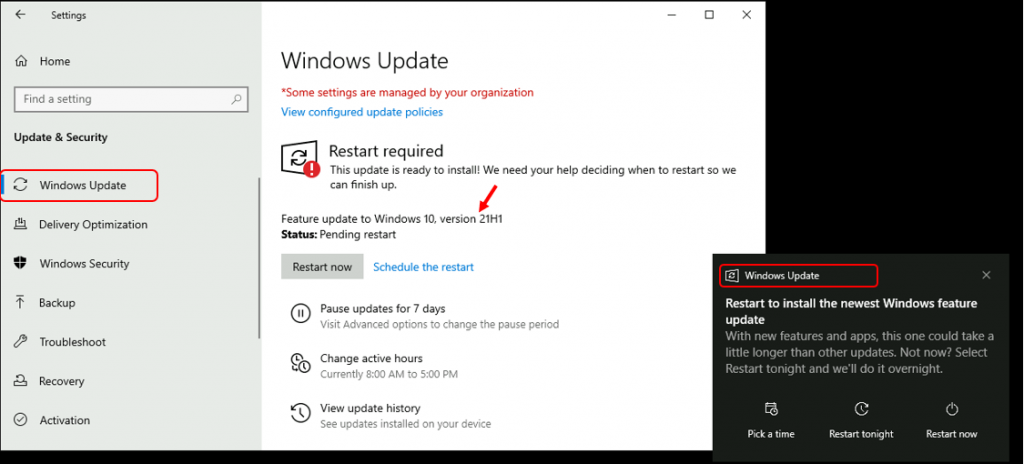Focus the Find a setting search box

point(131,99)
